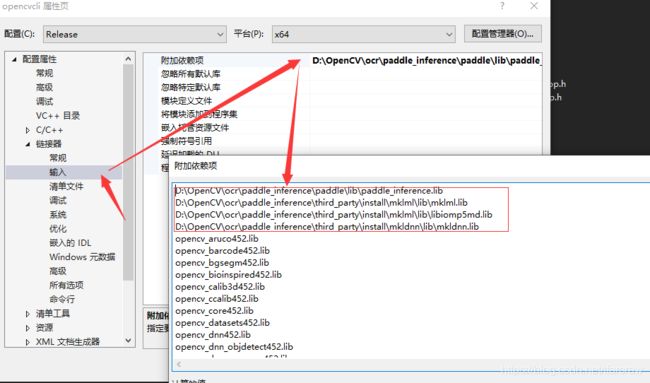Click opencv_datasets452.lib entry

(223, 323)
